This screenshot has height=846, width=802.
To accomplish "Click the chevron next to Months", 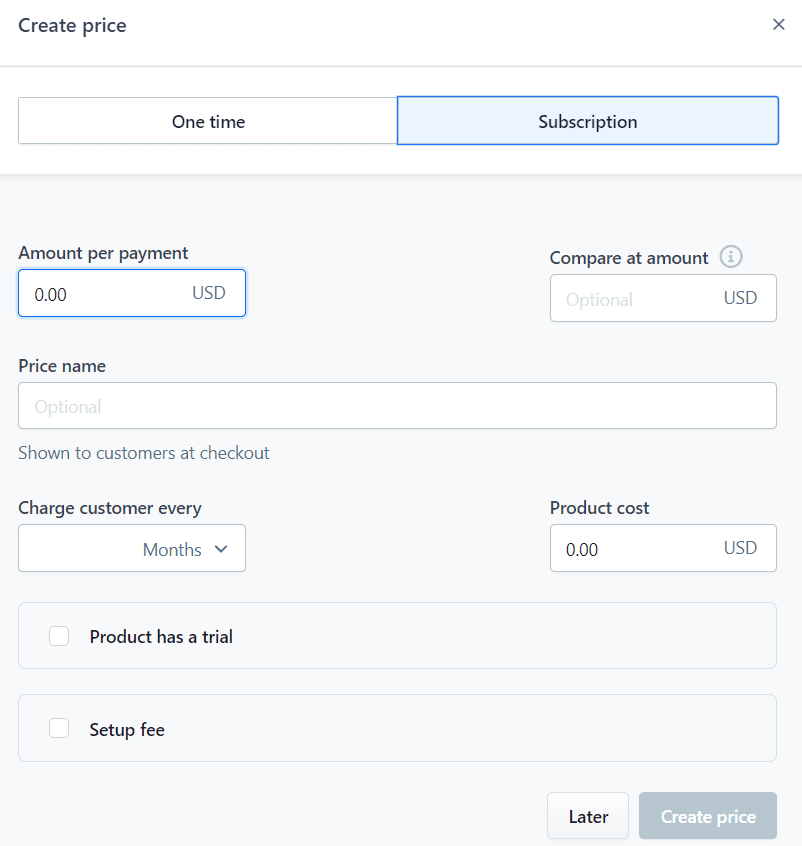I will pos(221,549).
